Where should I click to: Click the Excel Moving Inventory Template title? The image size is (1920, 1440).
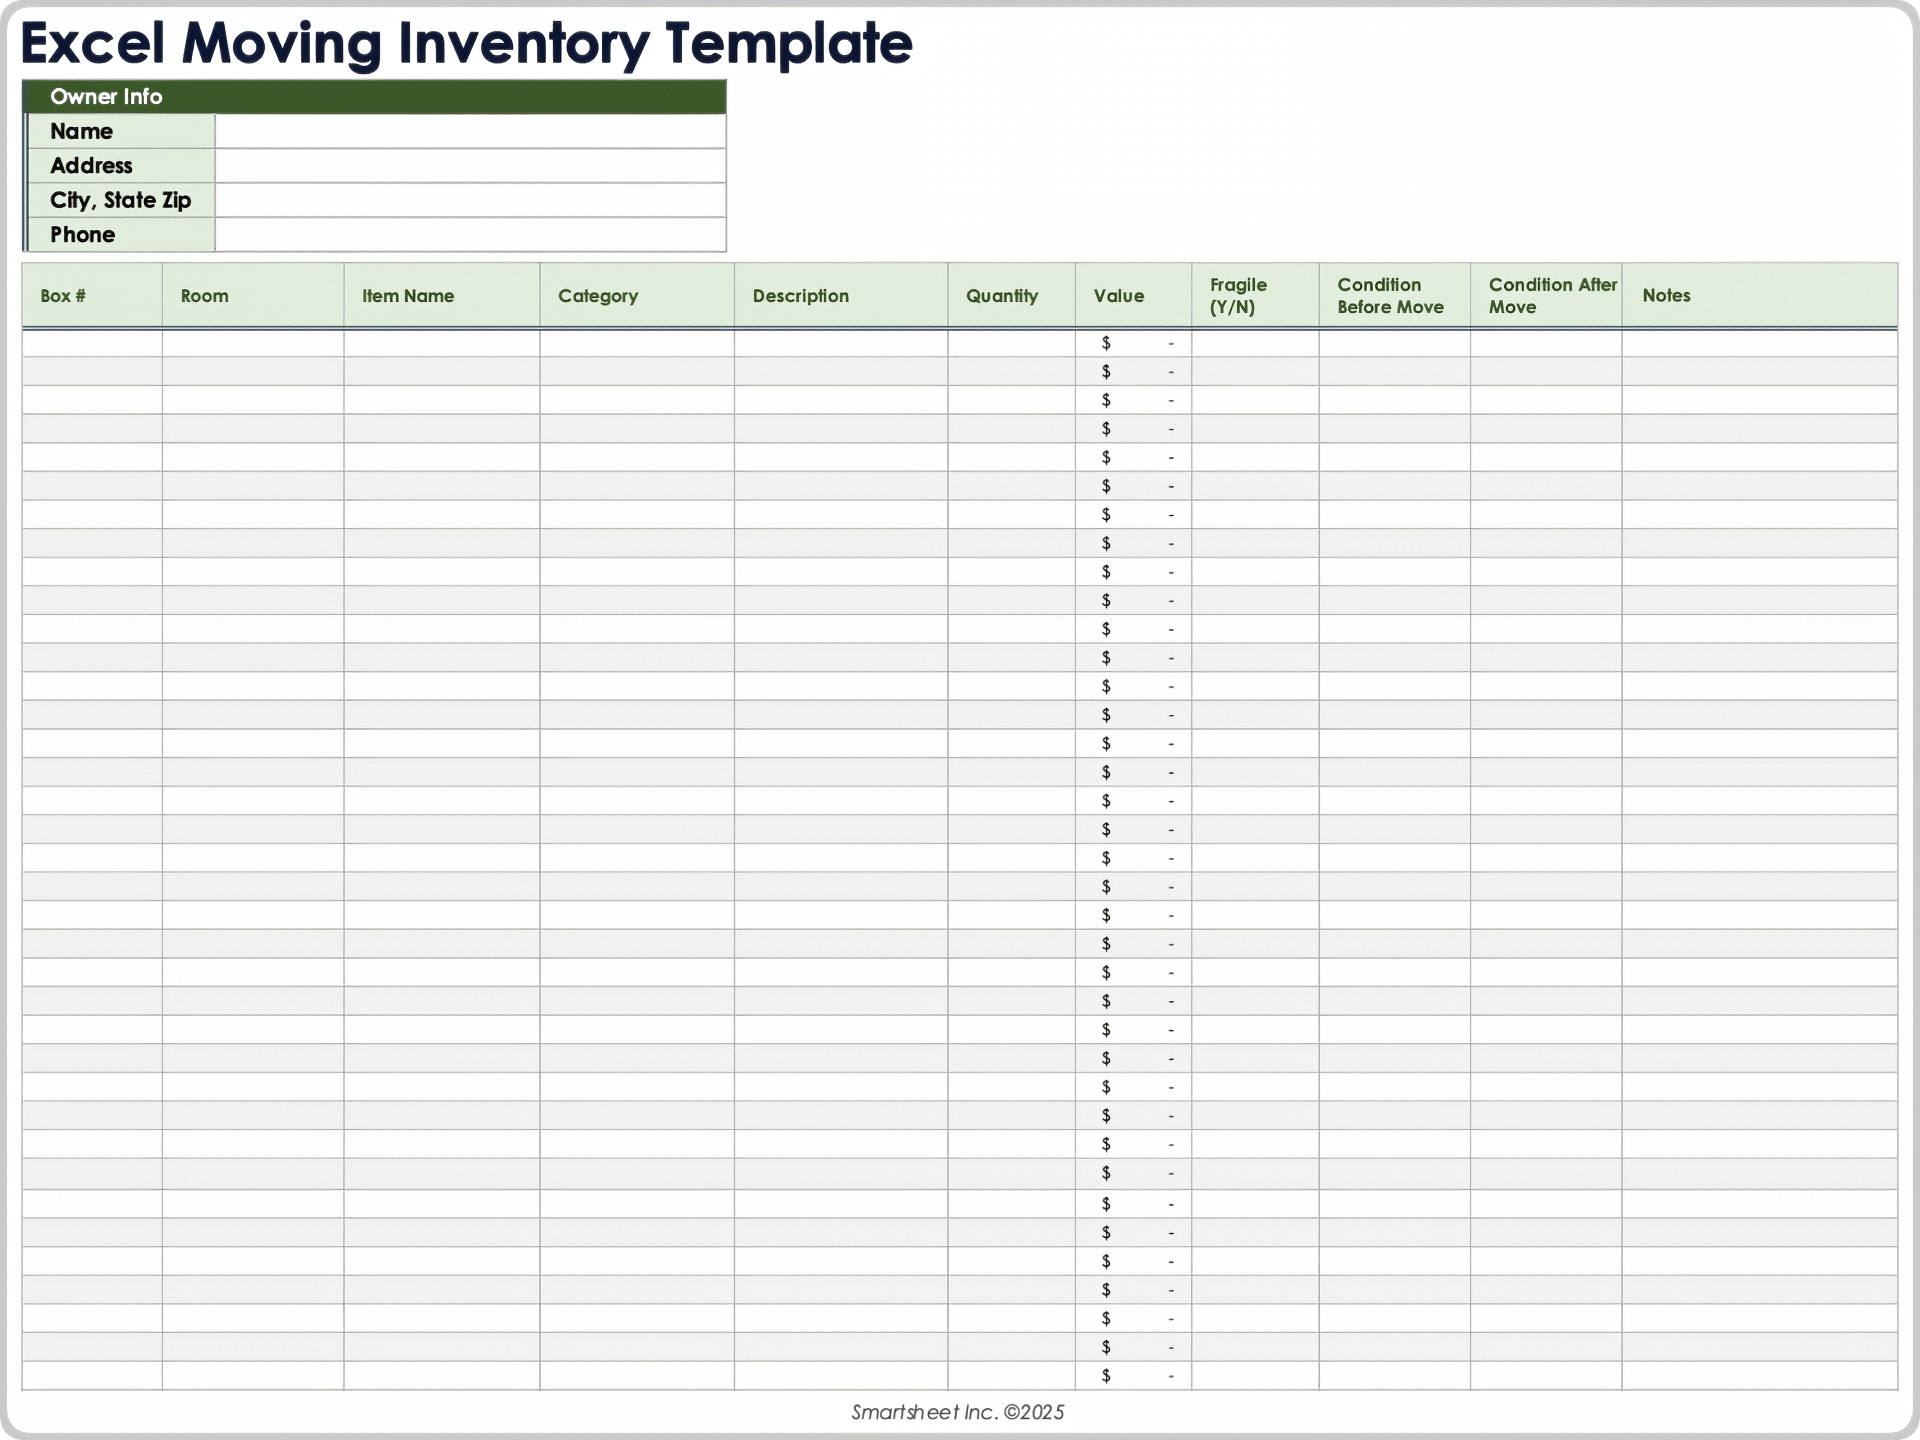pos(466,43)
